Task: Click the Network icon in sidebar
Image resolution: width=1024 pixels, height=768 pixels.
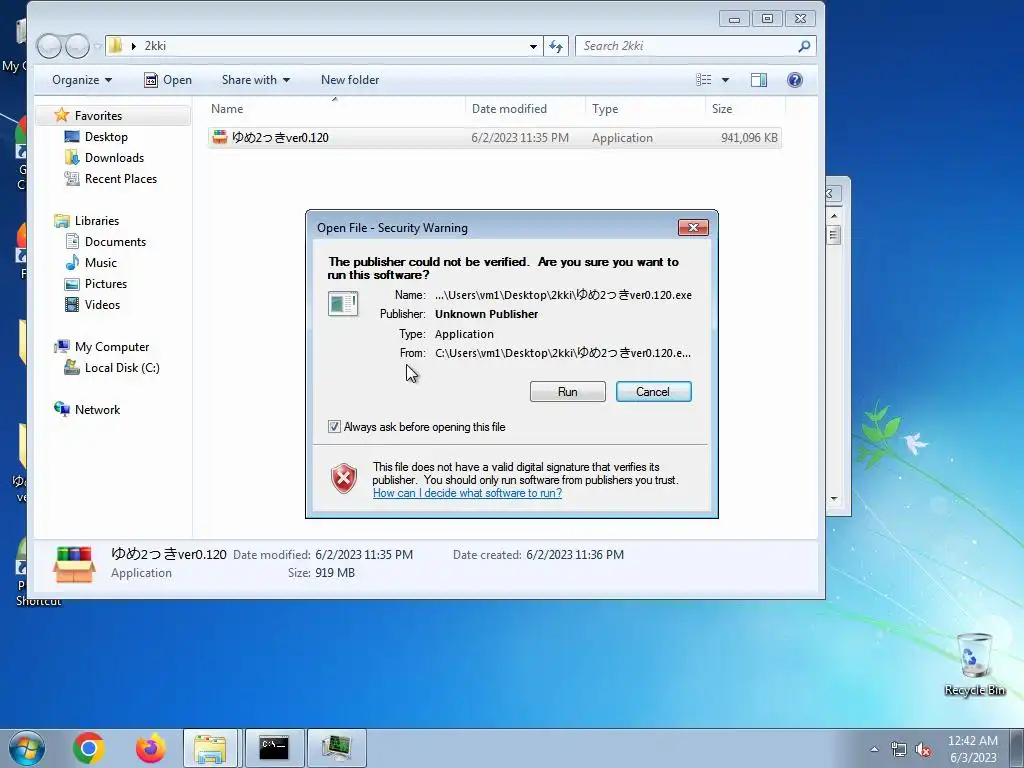Action: [x=62, y=409]
